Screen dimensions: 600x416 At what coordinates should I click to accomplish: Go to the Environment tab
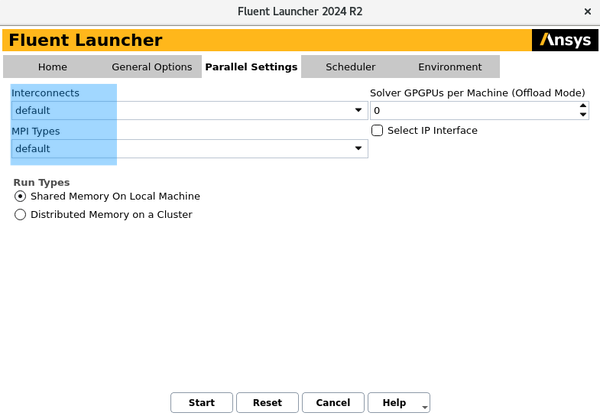point(449,67)
